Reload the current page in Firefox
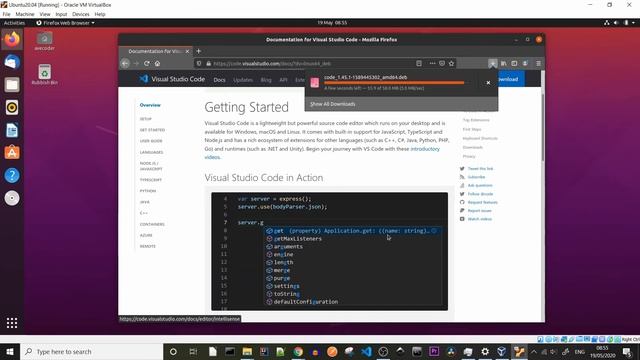 [x=147, y=63]
